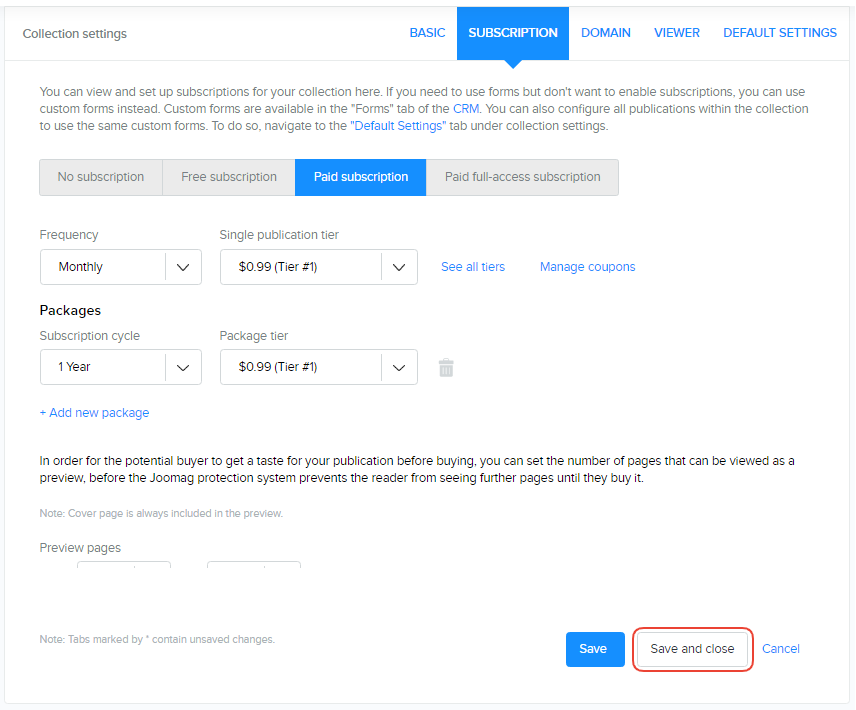Delete the package with the trash icon
Viewport: 856px width, 710px height.
(446, 368)
